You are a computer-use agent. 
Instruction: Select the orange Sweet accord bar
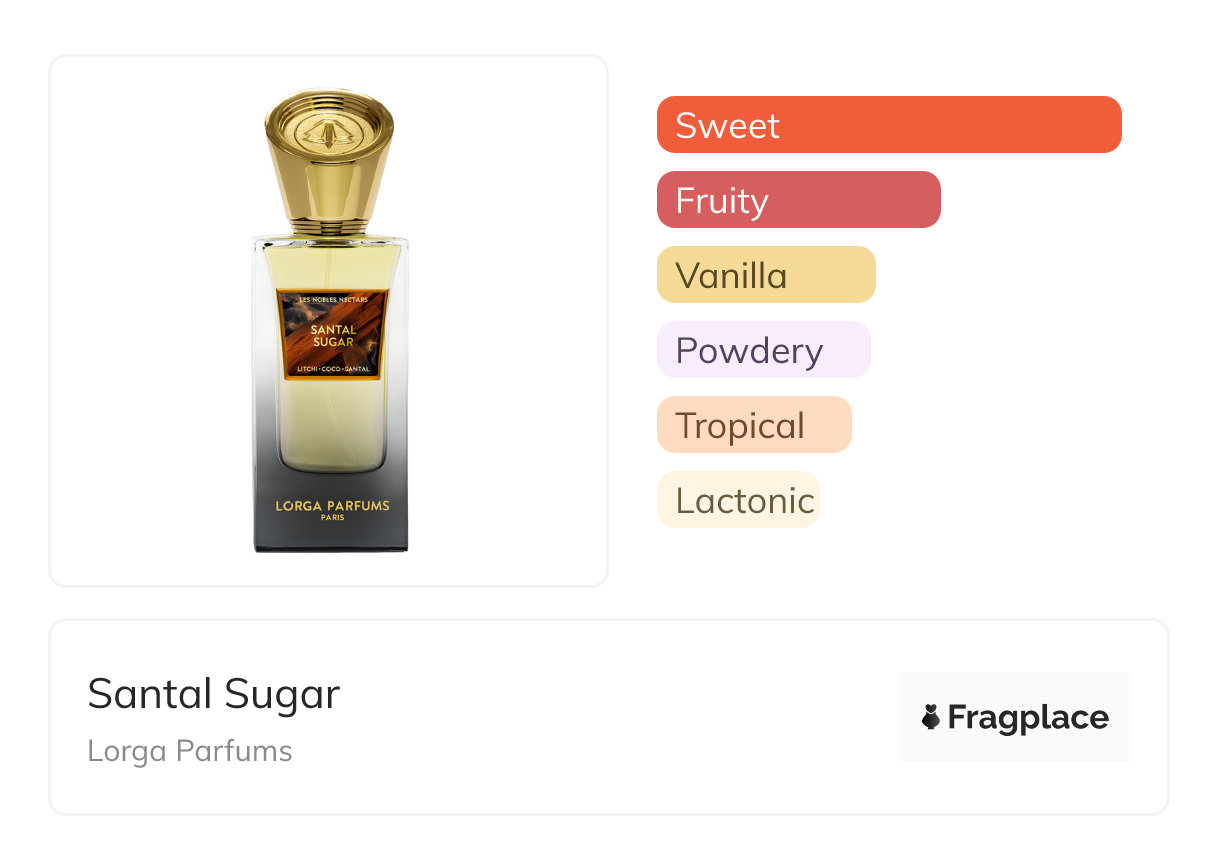click(889, 125)
